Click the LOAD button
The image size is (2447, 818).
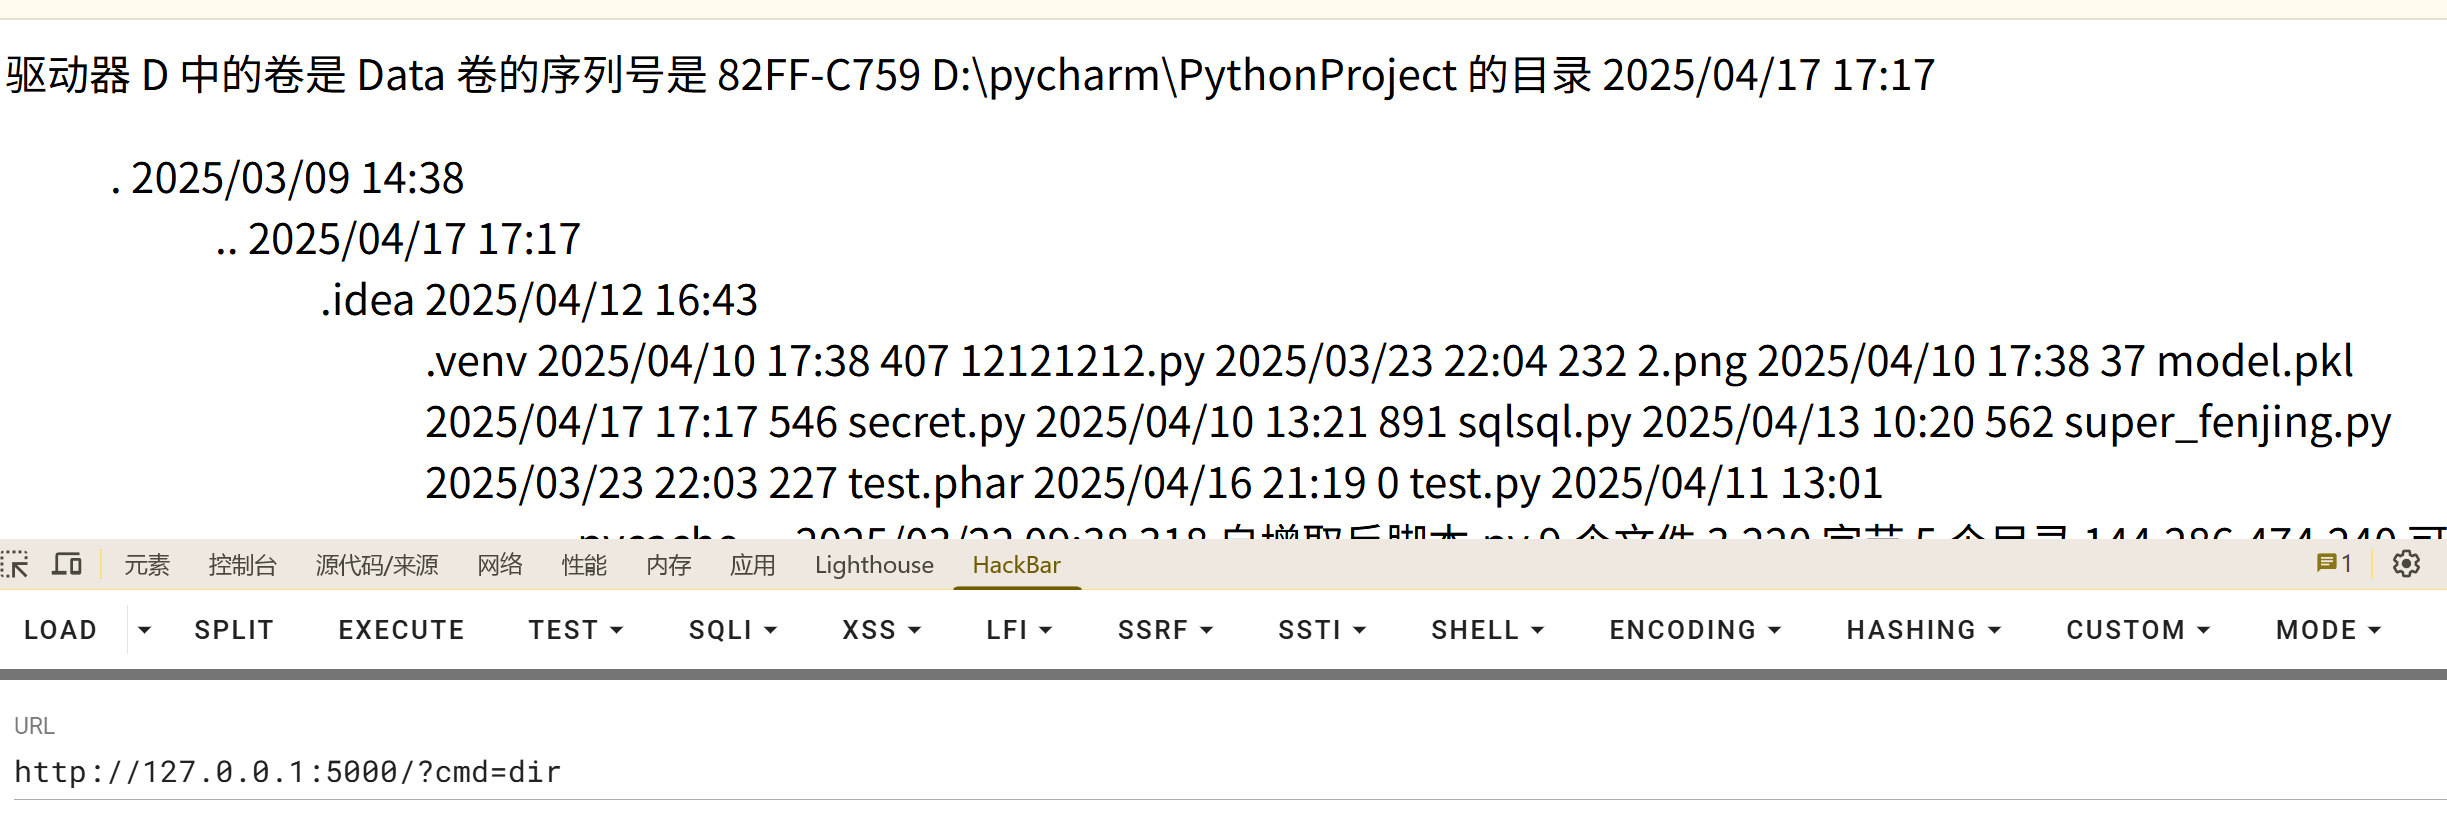tap(61, 630)
